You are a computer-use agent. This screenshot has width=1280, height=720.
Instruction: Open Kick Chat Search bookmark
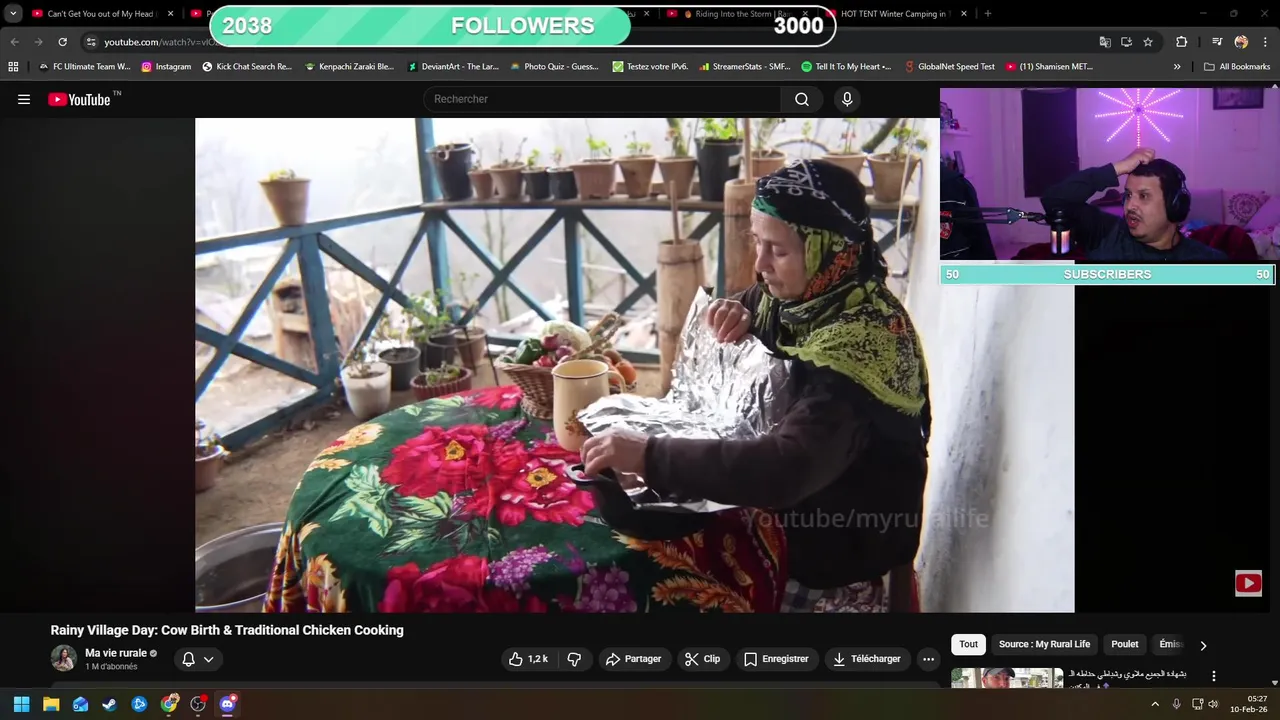point(247,67)
